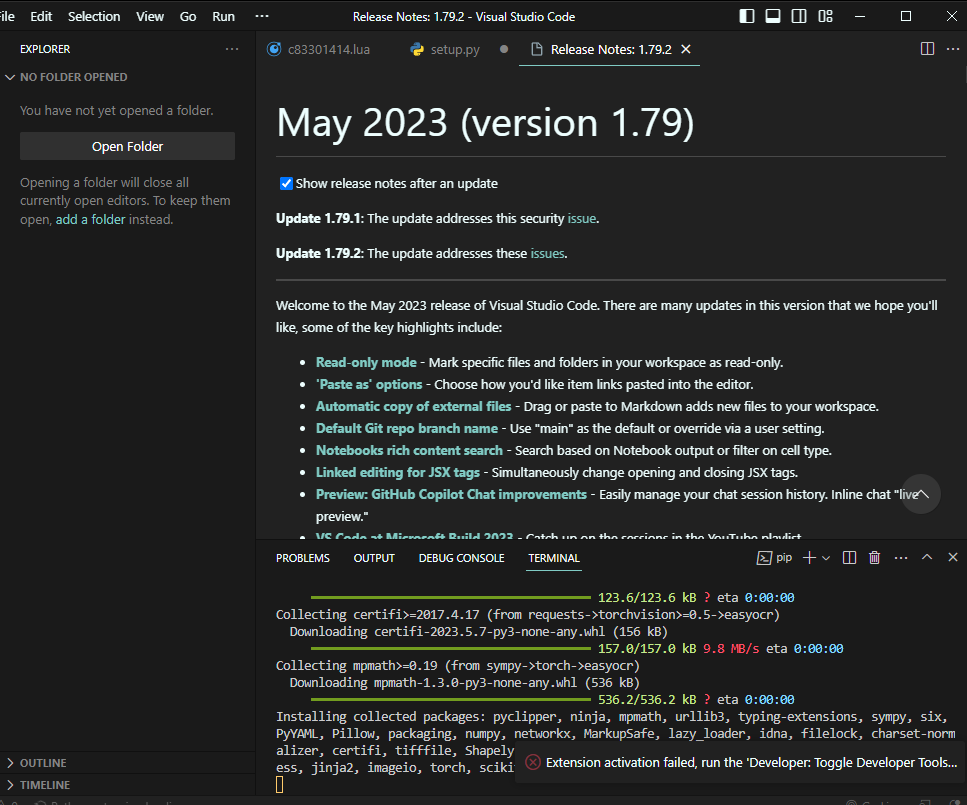
Task: Close the Release Notes tab
Action: click(685, 49)
